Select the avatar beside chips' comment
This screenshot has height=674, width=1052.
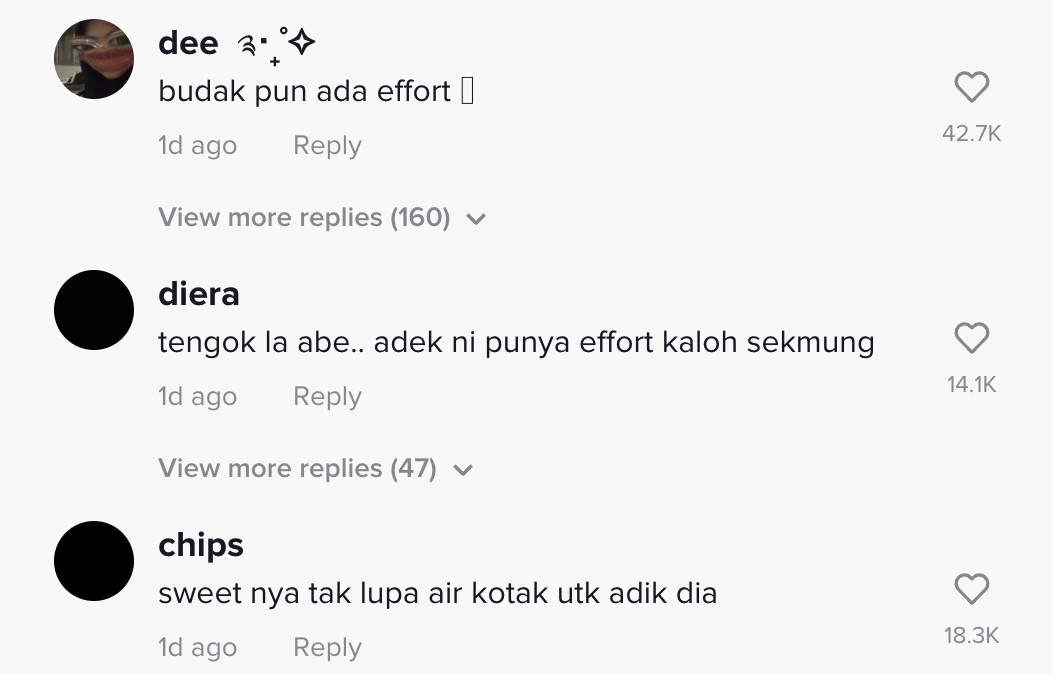coord(93,561)
